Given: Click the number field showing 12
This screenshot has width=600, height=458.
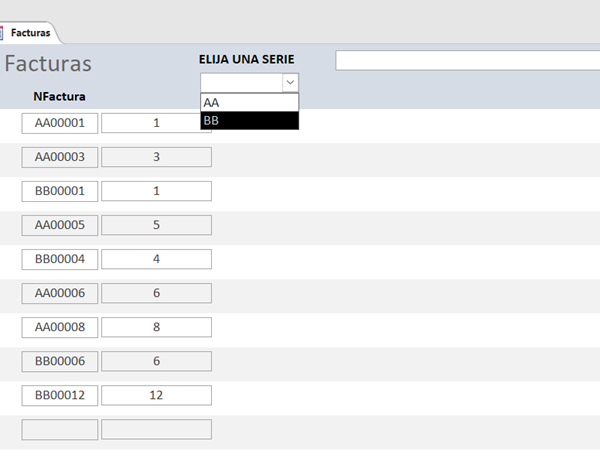Looking at the screenshot, I should [156, 395].
